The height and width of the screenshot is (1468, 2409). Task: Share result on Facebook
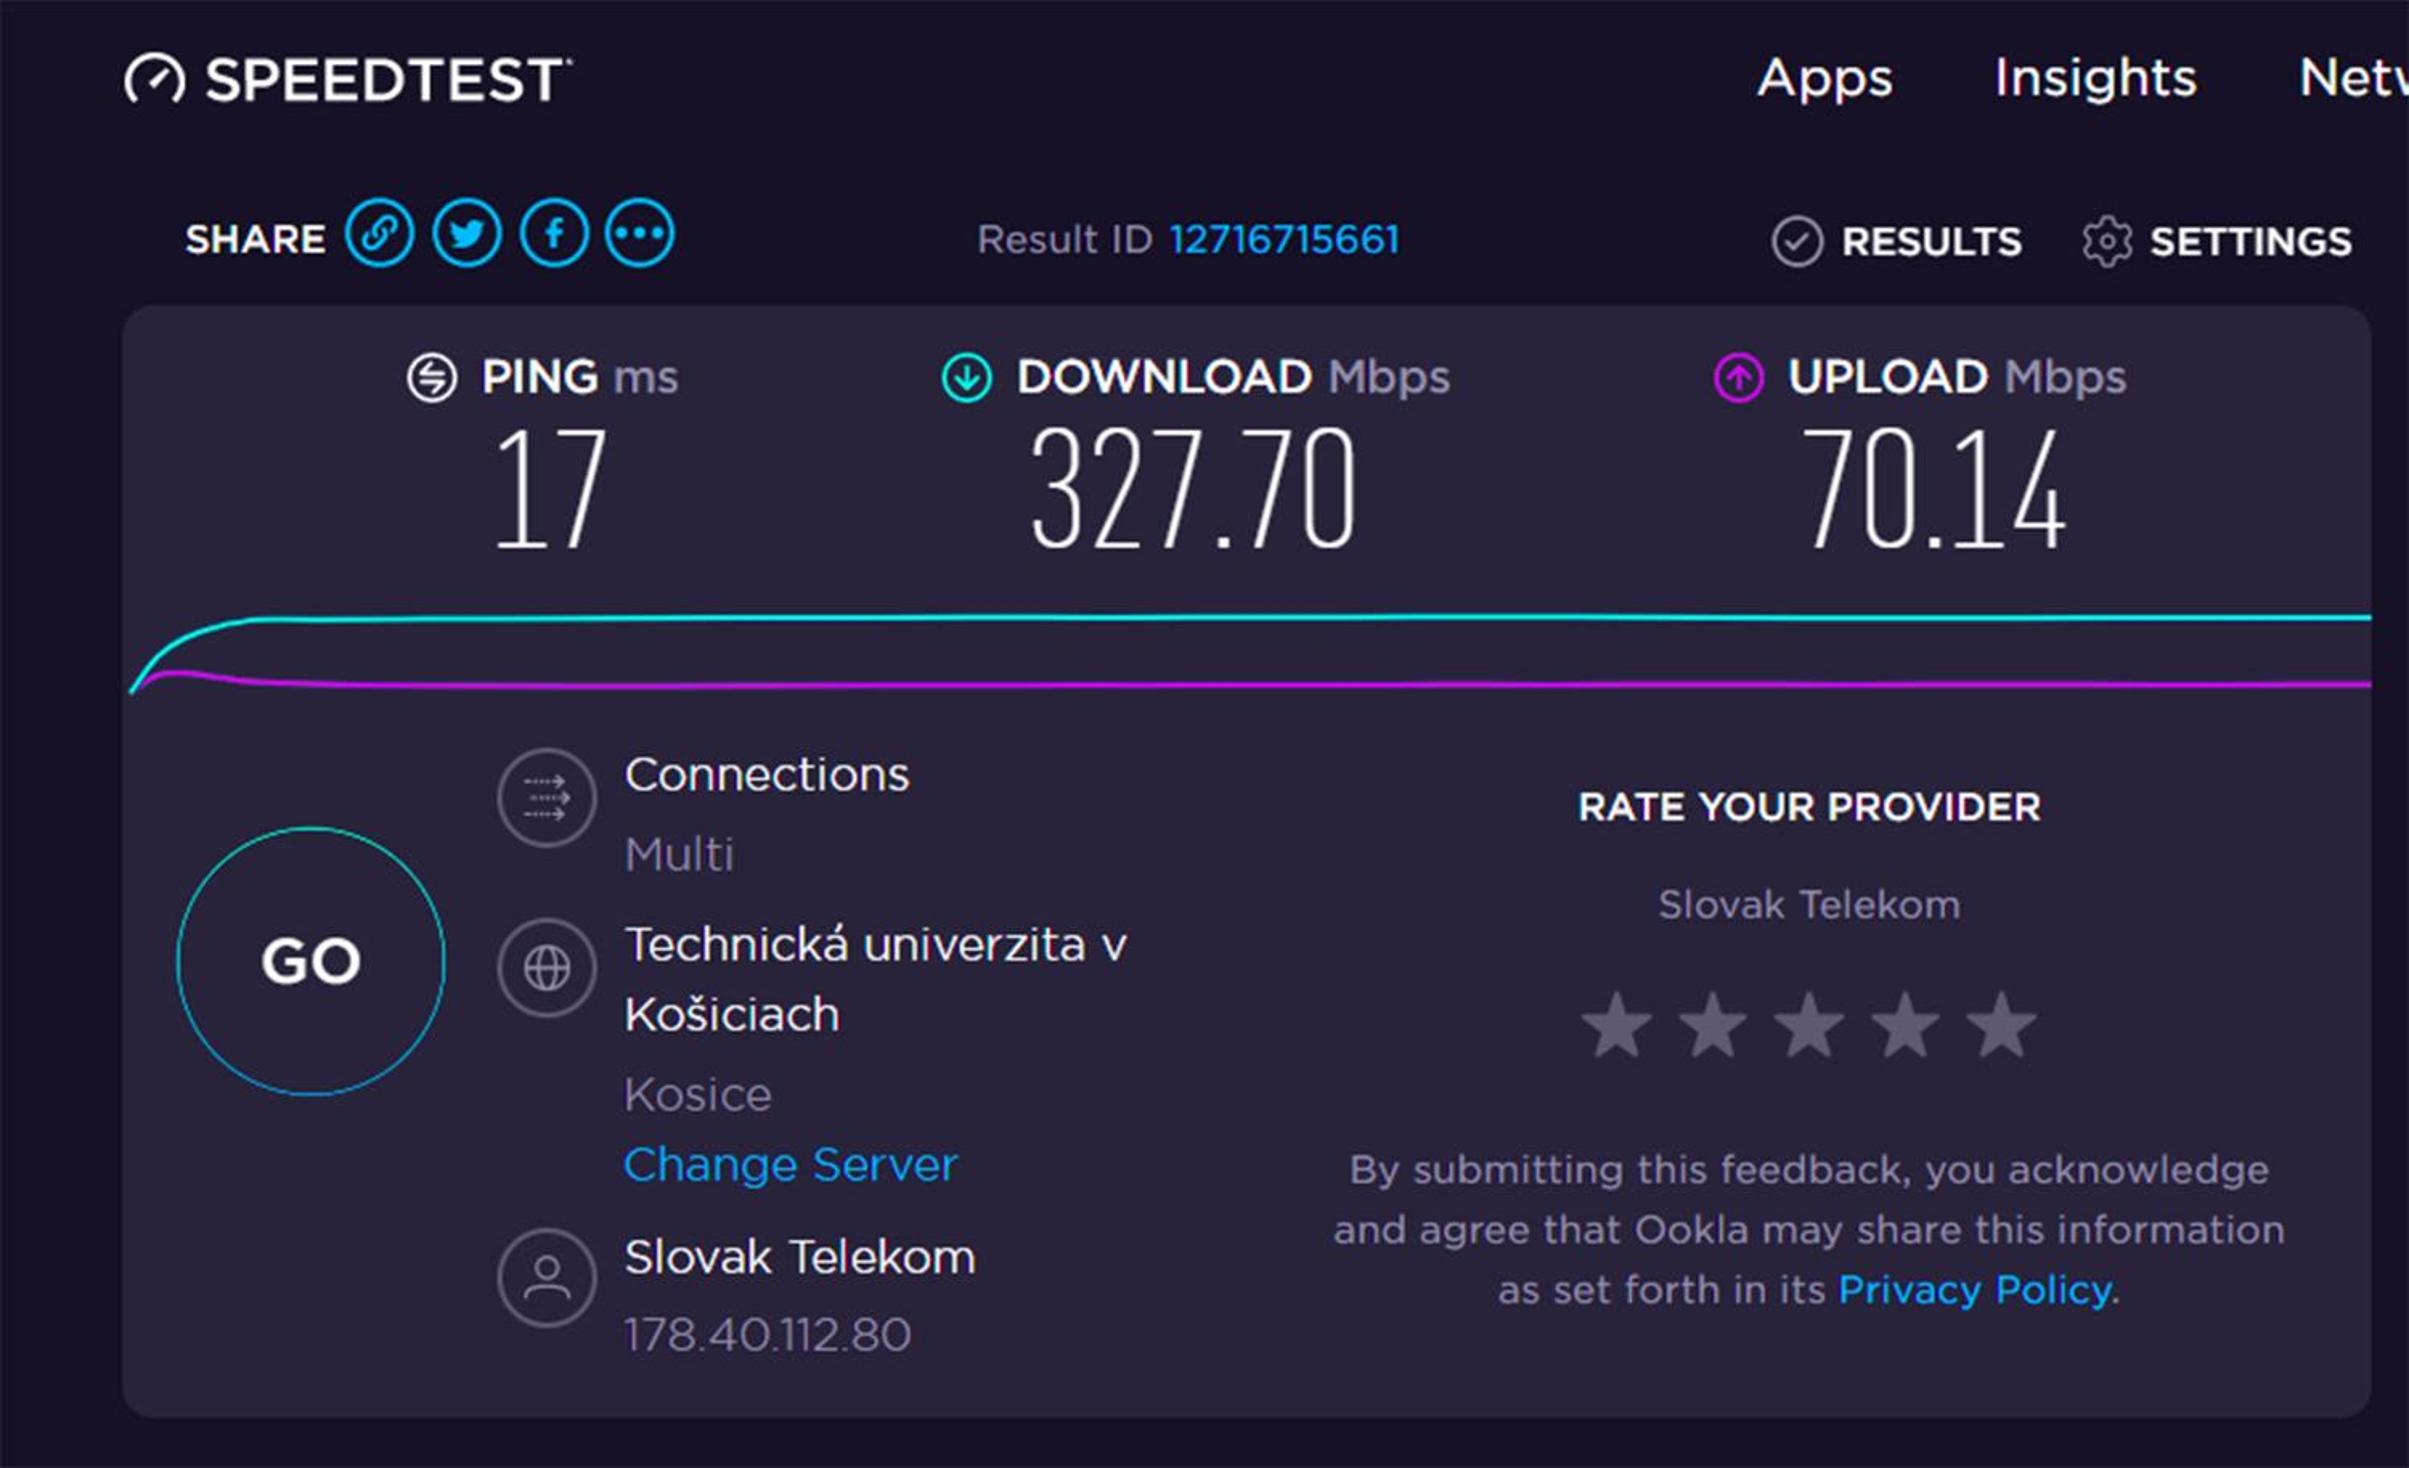pos(554,233)
